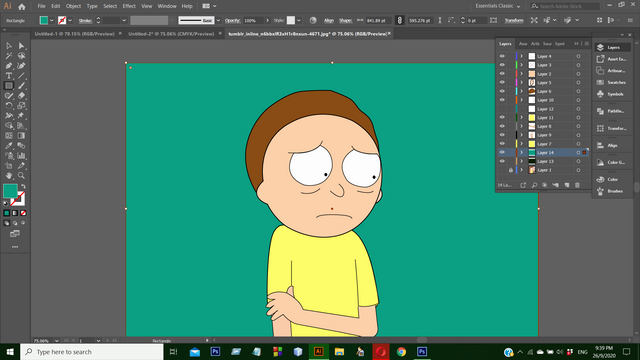The height and width of the screenshot is (360, 640).
Task: Click the green Fill color box in toolbox
Action: tap(10, 191)
